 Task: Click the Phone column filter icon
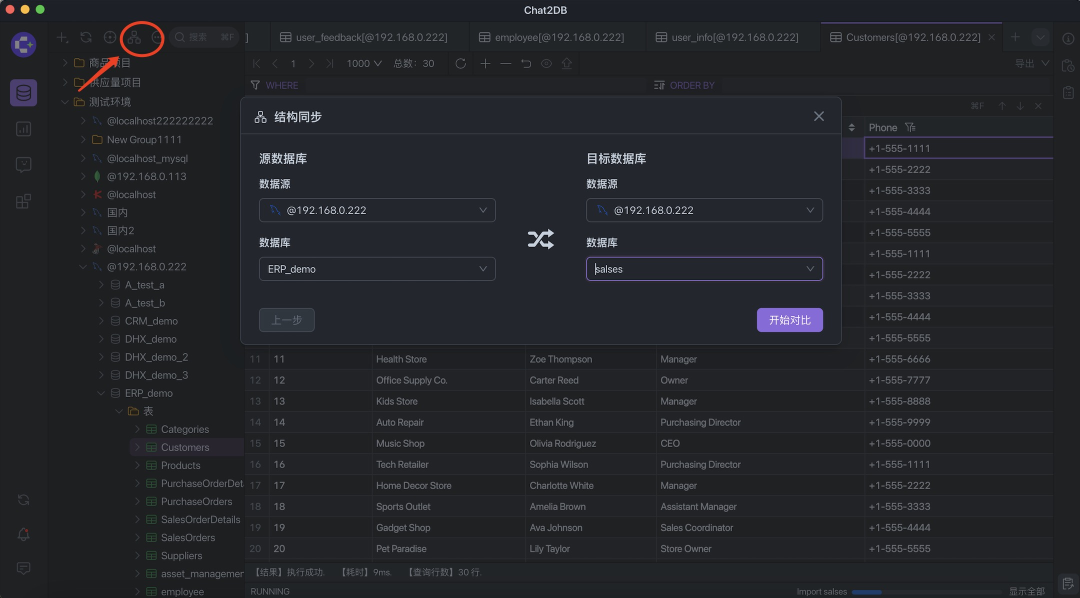point(910,128)
